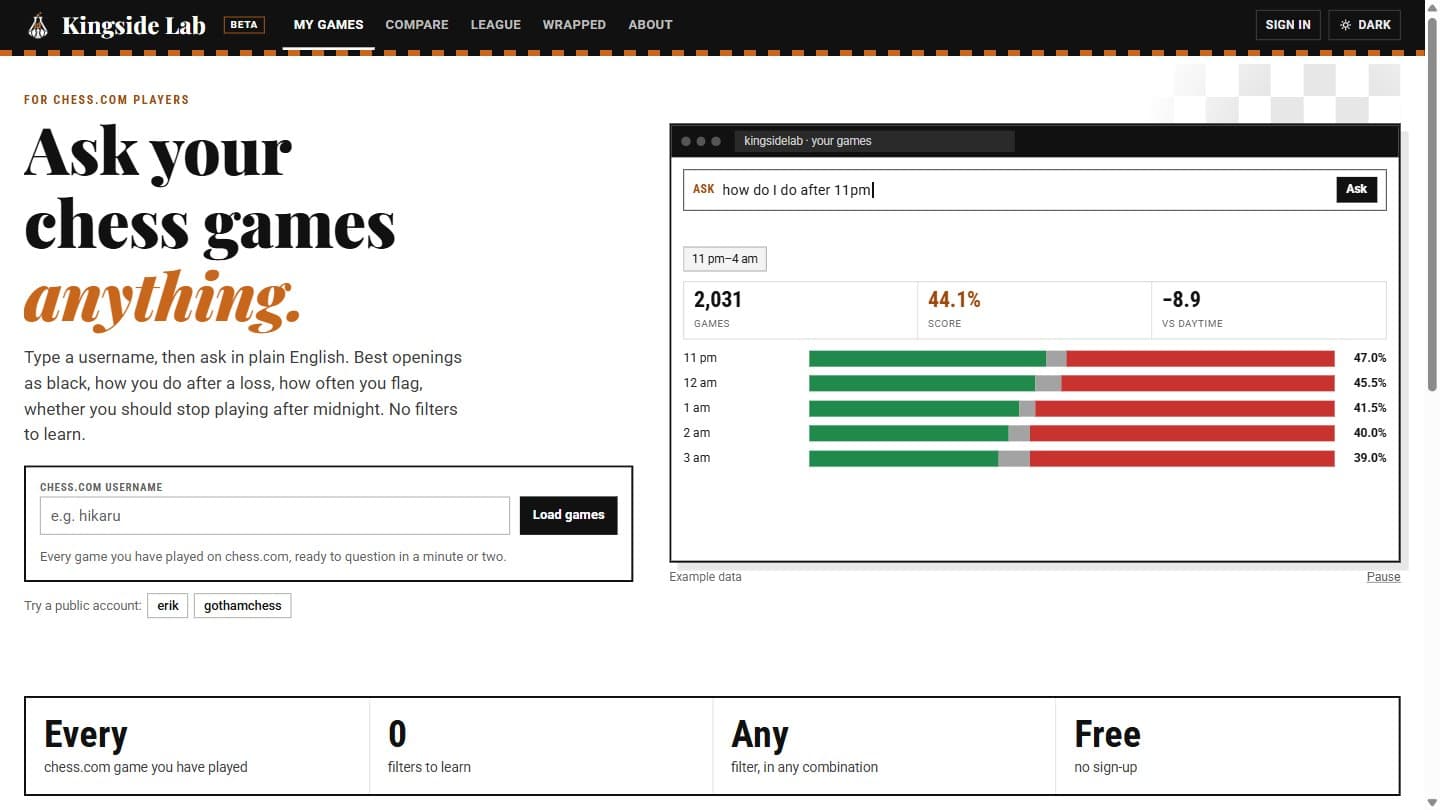Click the 'Free no sign-up' card
This screenshot has height=810, width=1440.
click(1227, 747)
